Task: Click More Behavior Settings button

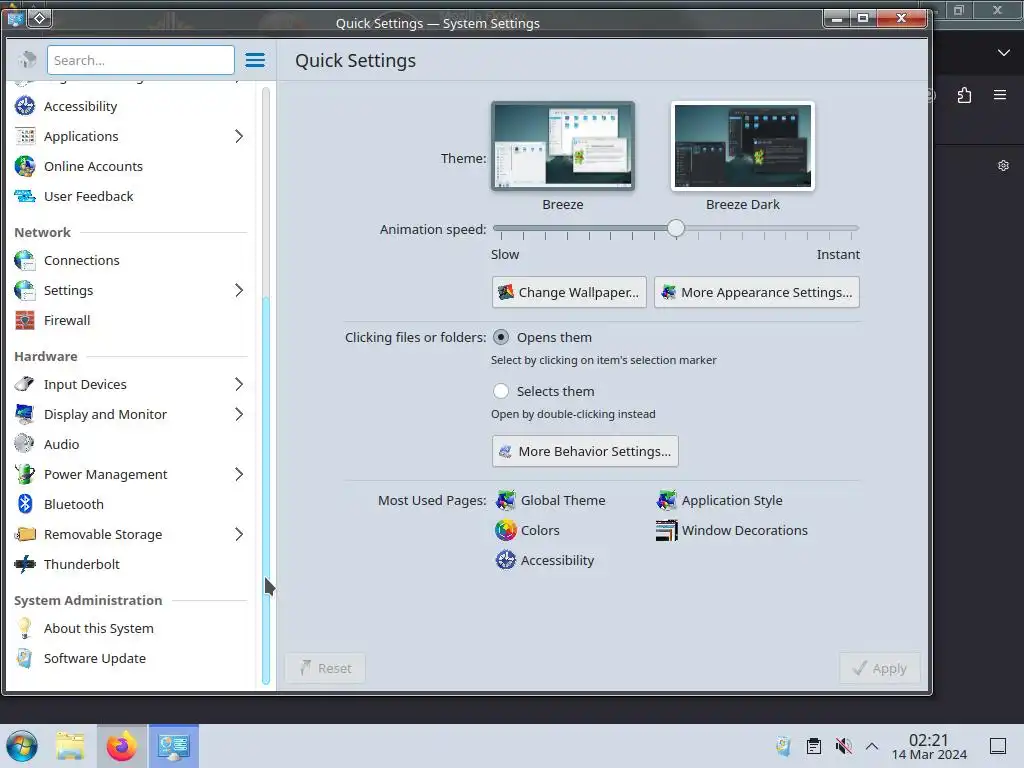Action: [585, 451]
